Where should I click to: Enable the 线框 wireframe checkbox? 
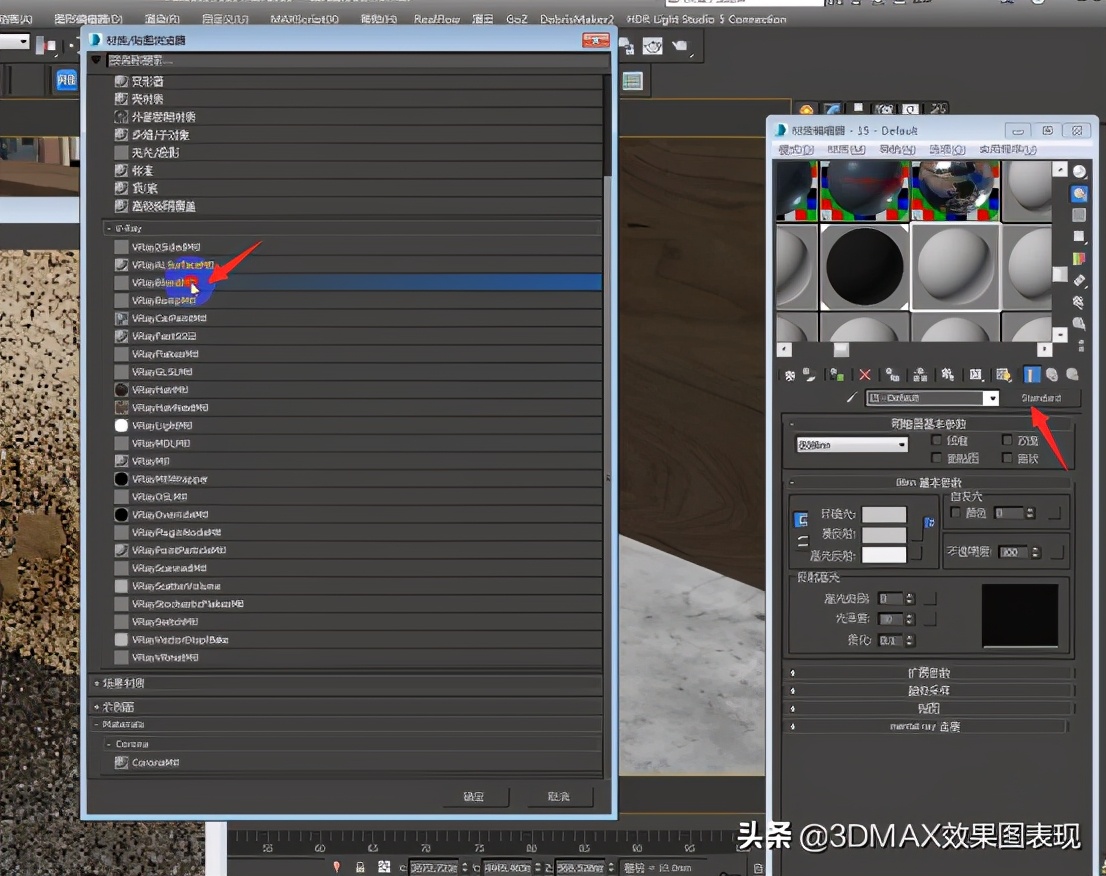935,441
